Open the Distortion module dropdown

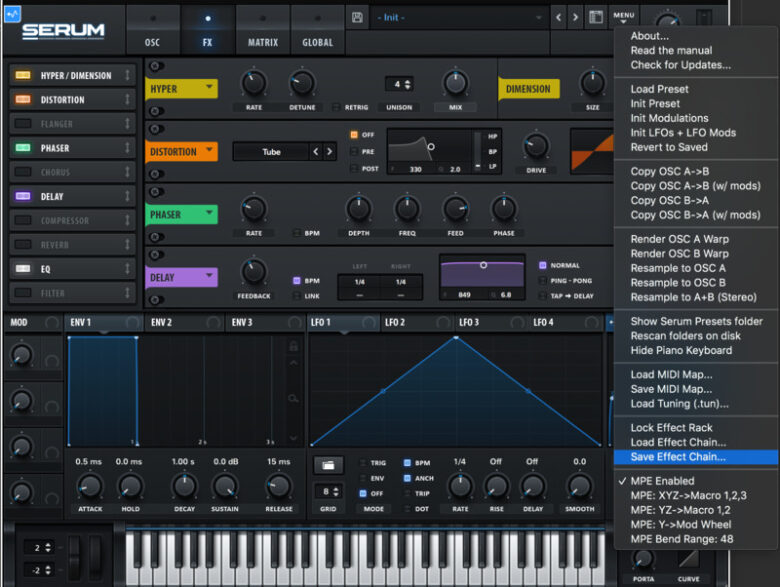(x=209, y=149)
